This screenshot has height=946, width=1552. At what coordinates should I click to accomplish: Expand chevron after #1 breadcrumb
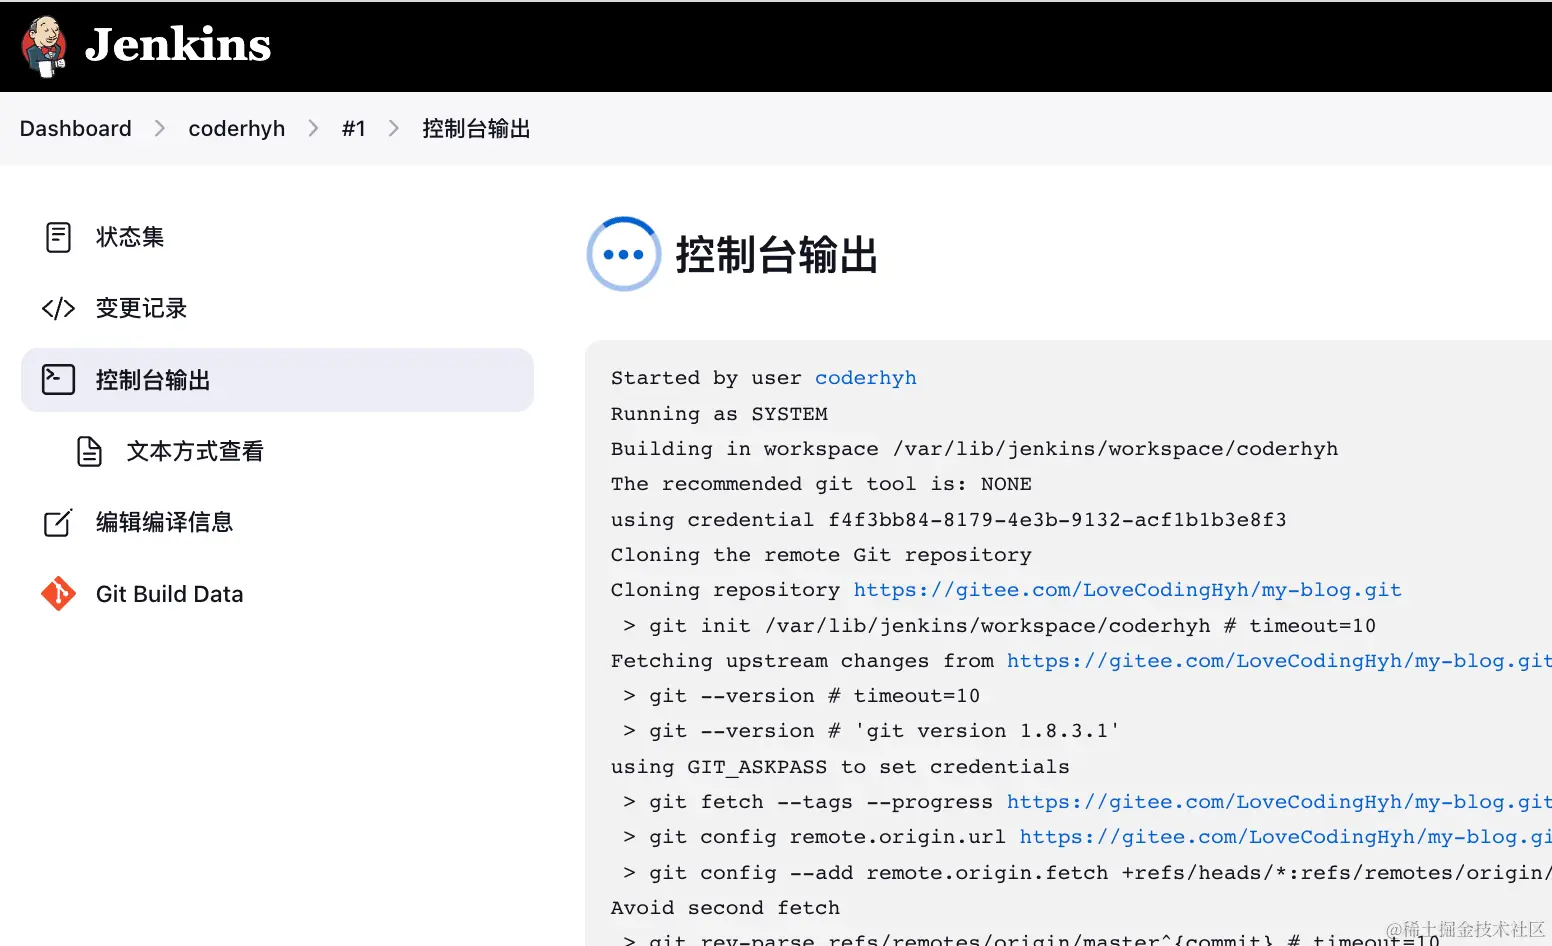click(394, 129)
